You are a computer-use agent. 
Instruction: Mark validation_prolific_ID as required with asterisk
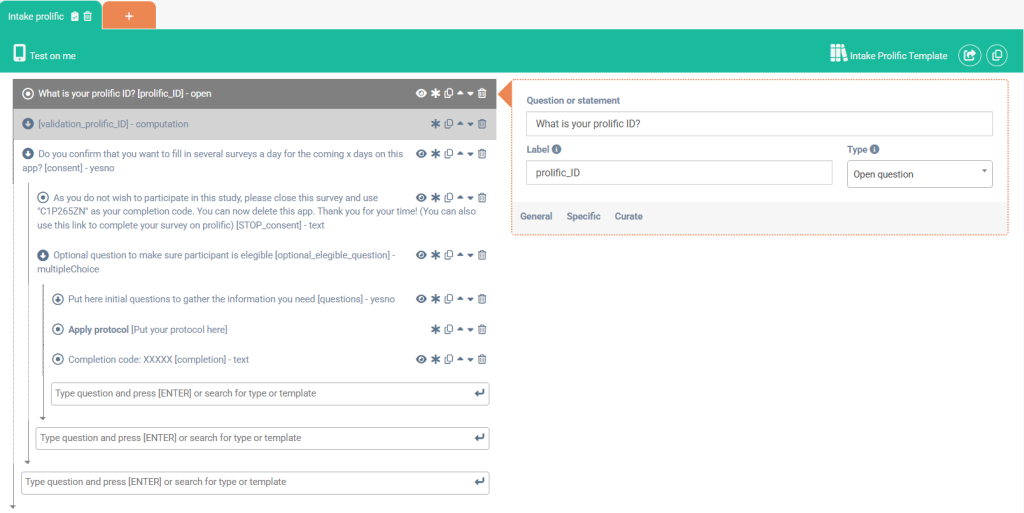pos(435,124)
